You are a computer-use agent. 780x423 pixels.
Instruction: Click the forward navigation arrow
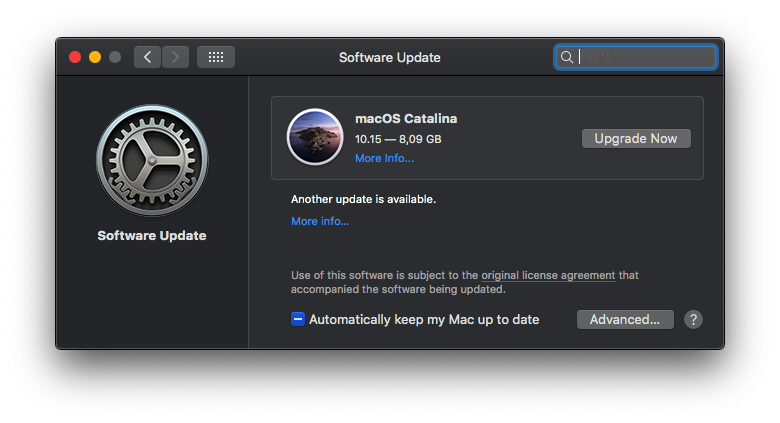175,57
